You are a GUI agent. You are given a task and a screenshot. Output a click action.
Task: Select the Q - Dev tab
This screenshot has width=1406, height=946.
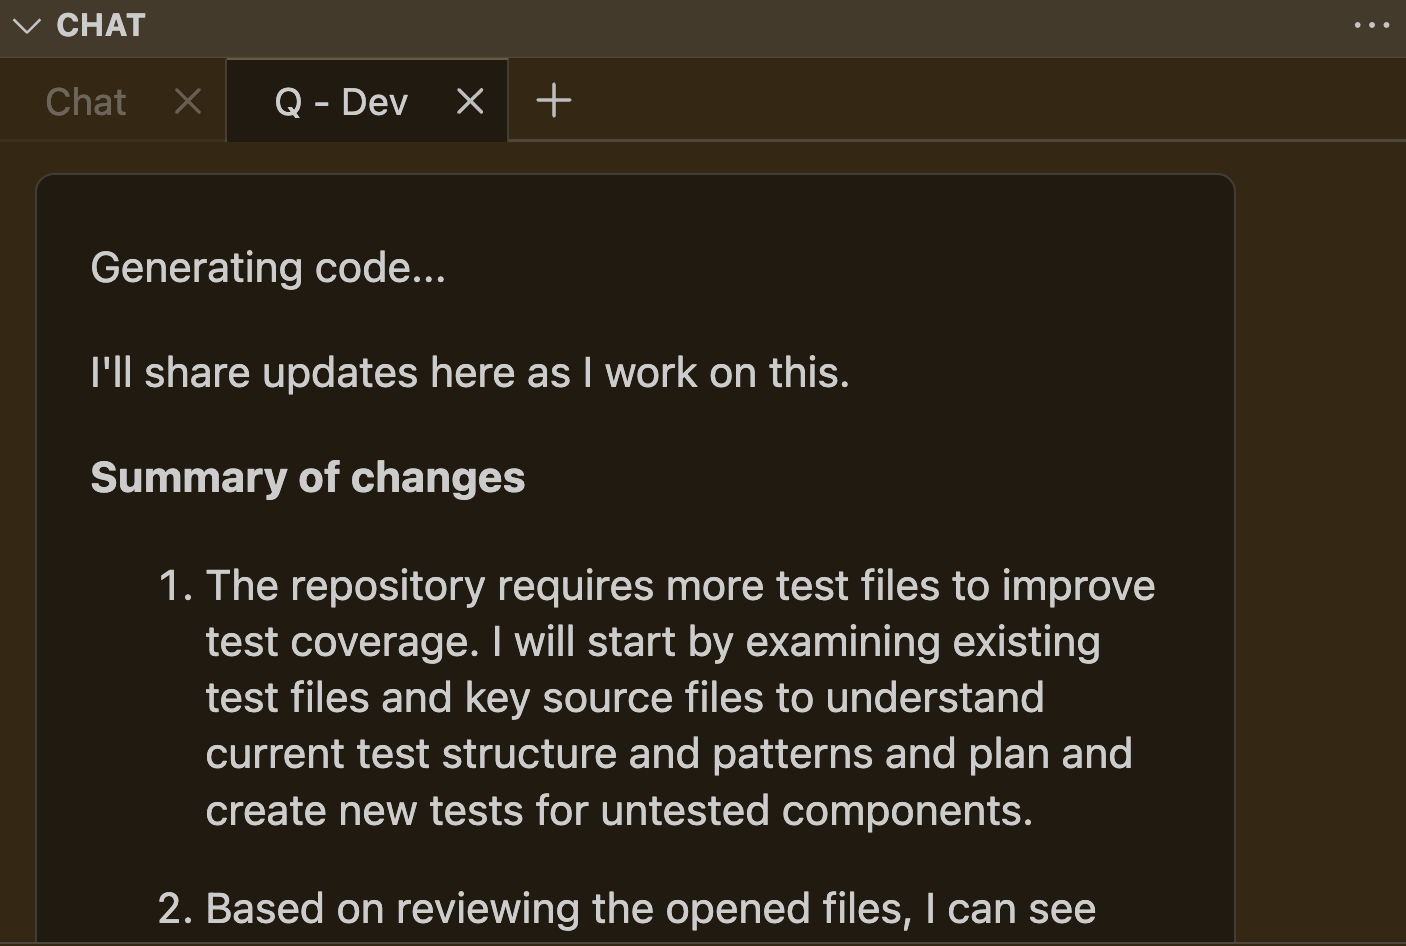point(340,100)
